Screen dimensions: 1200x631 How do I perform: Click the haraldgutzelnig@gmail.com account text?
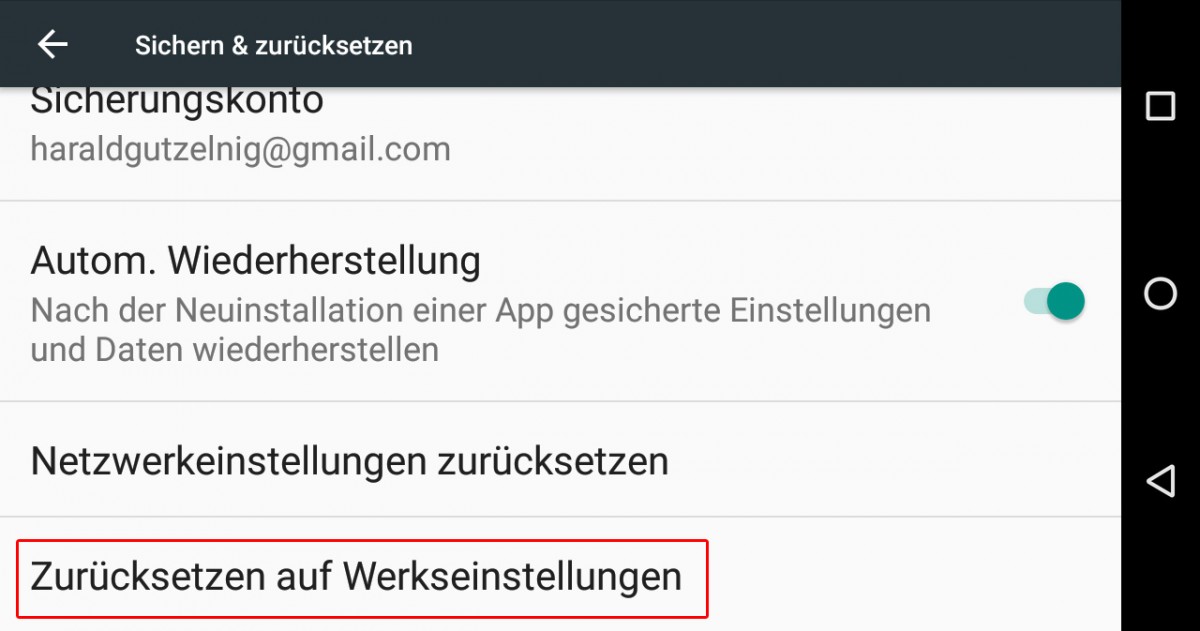(x=241, y=149)
